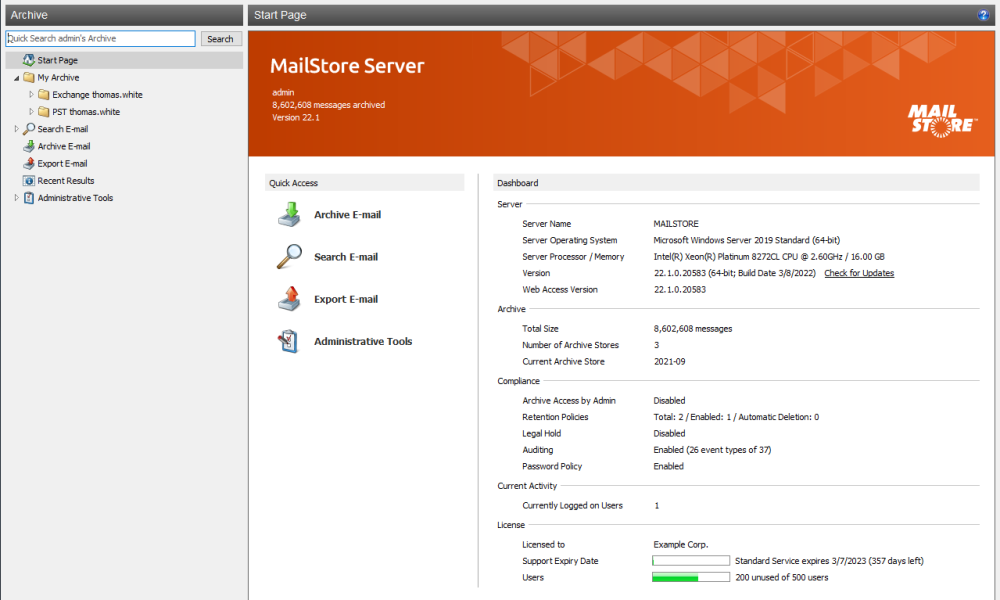The height and width of the screenshot is (600, 1000).
Task: Focus the Quick Search archive field
Action: [100, 39]
